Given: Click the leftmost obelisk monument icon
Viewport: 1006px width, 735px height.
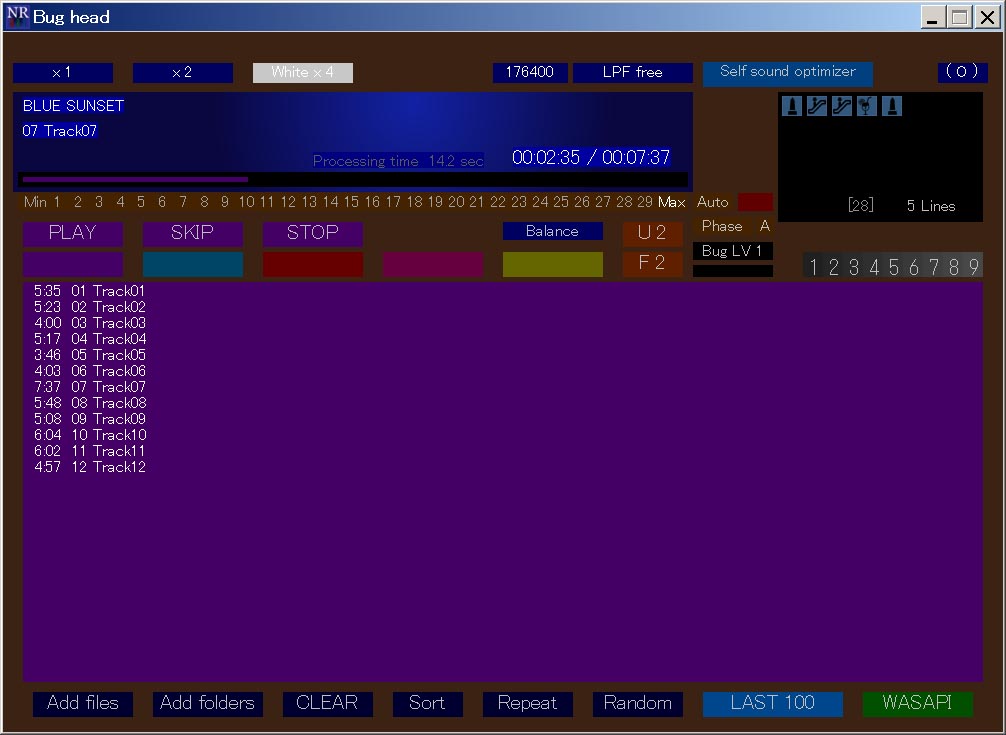Looking at the screenshot, I should (791, 106).
